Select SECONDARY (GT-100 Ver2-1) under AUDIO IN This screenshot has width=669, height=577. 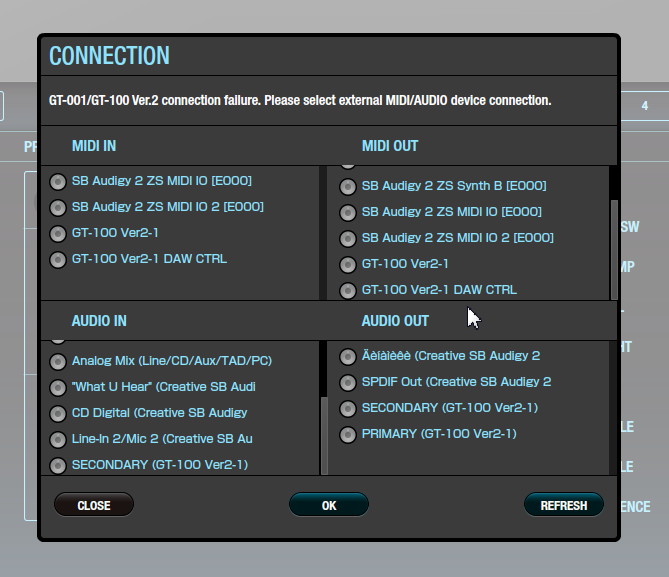click(58, 466)
